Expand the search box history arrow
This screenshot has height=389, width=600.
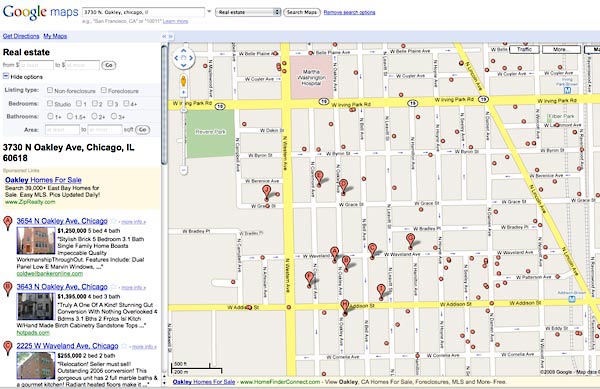tap(209, 11)
